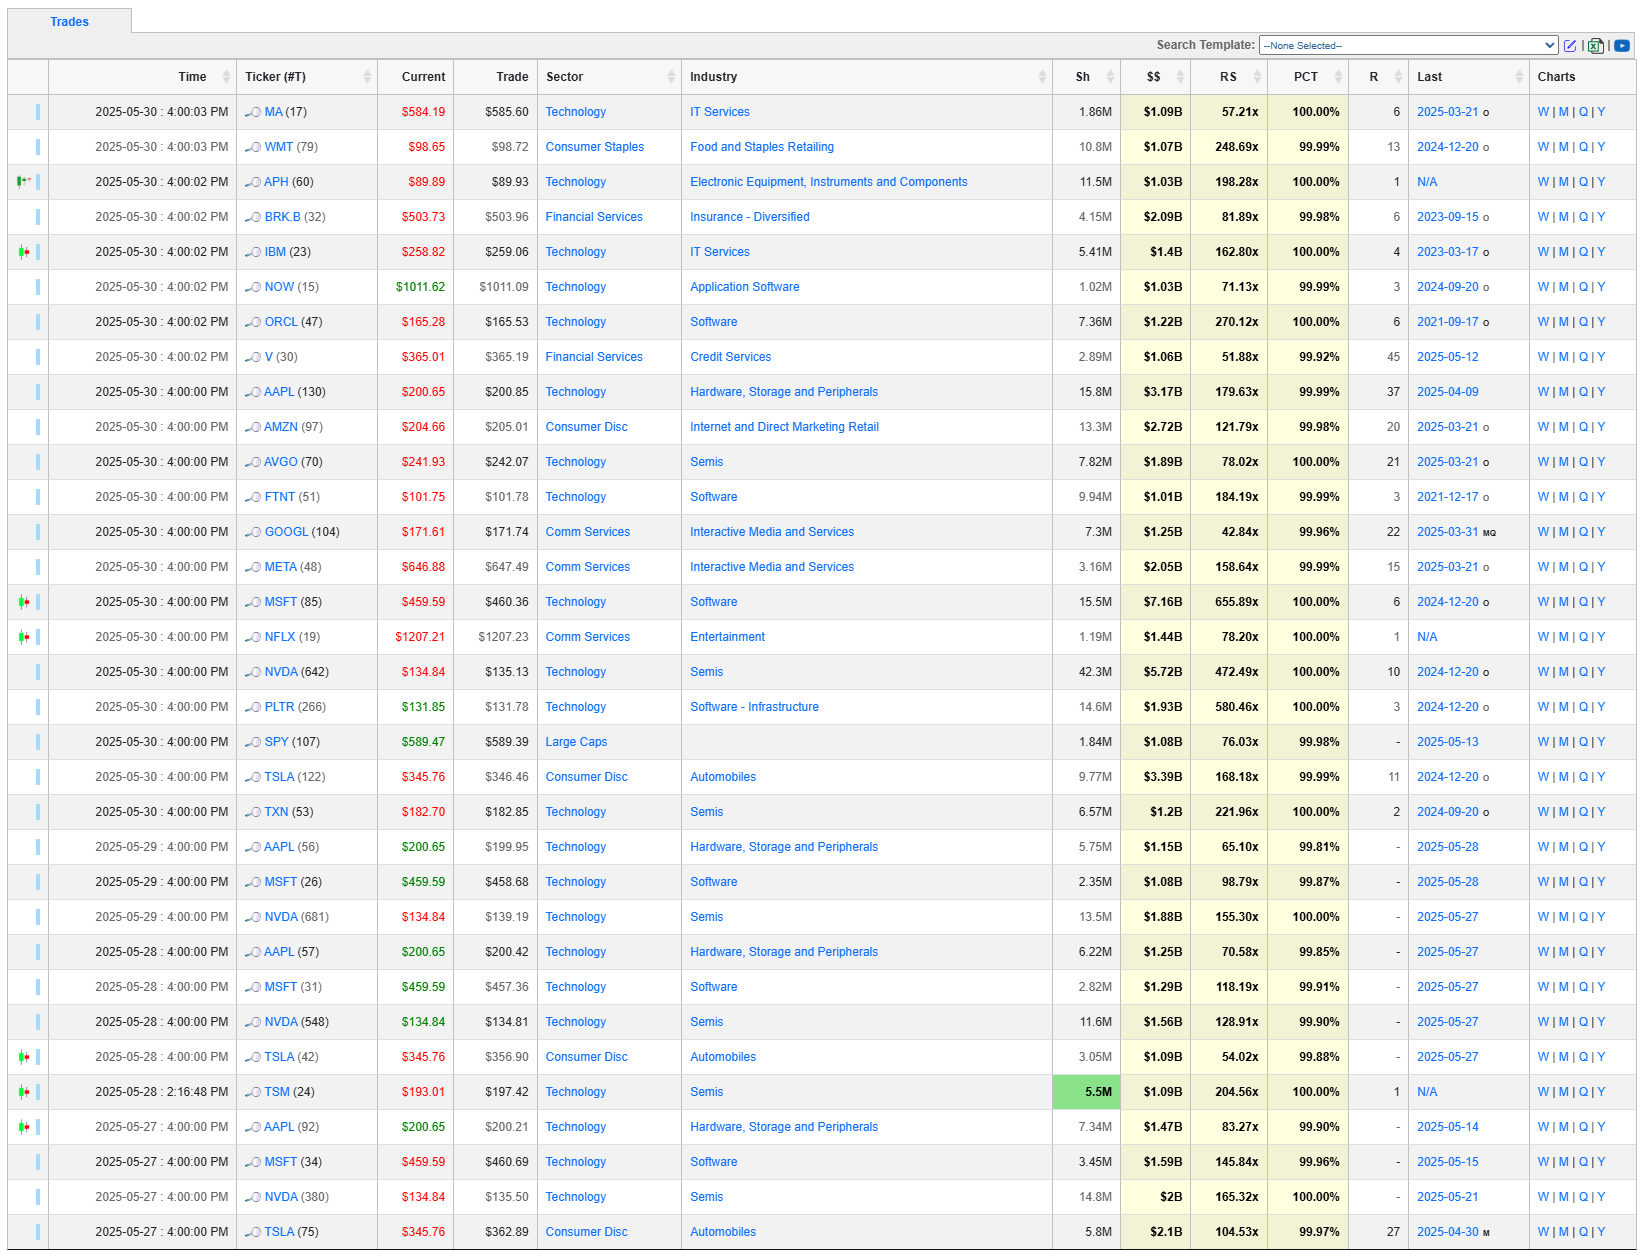Click Consumer Staples sector link
Image resolution: width=1646 pixels, height=1256 pixels.
click(x=595, y=147)
